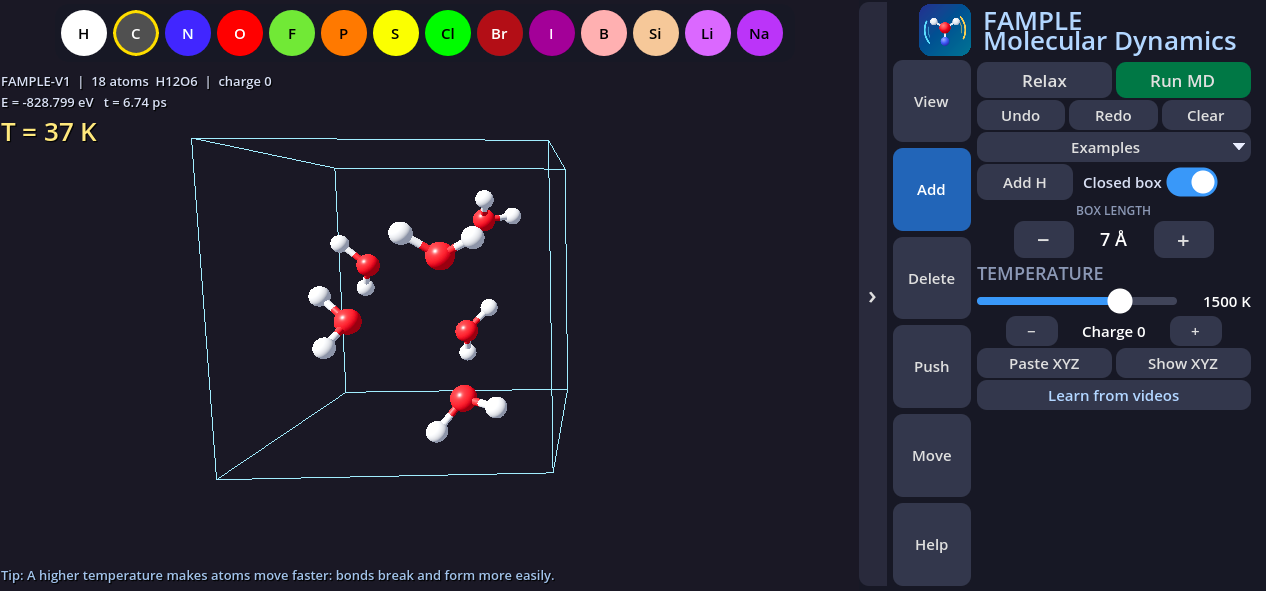Screen dimensions: 1266x591
Task: Click the '1500 K' temperature value
Action: point(1227,302)
